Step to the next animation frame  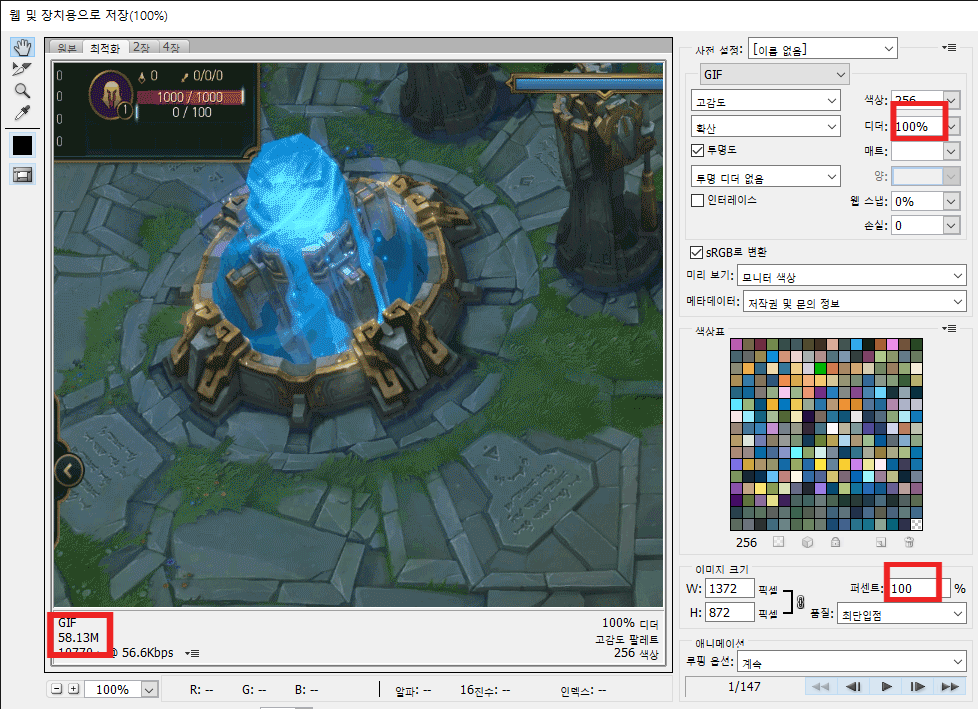click(x=917, y=687)
